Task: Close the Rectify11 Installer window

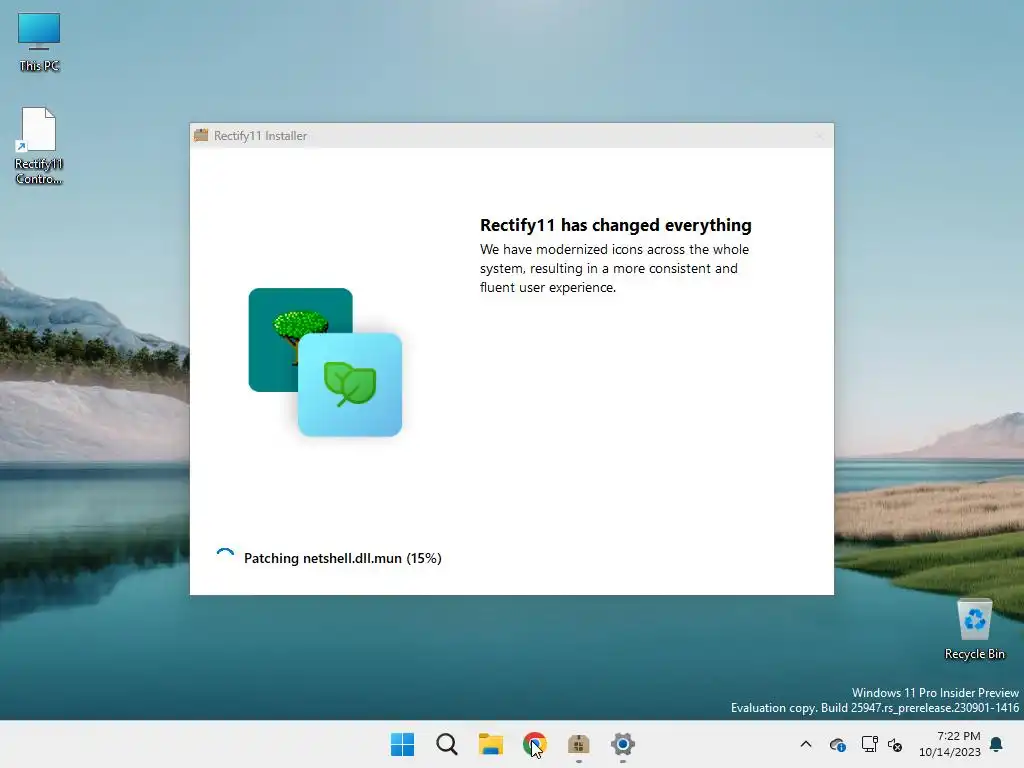Action: point(820,136)
